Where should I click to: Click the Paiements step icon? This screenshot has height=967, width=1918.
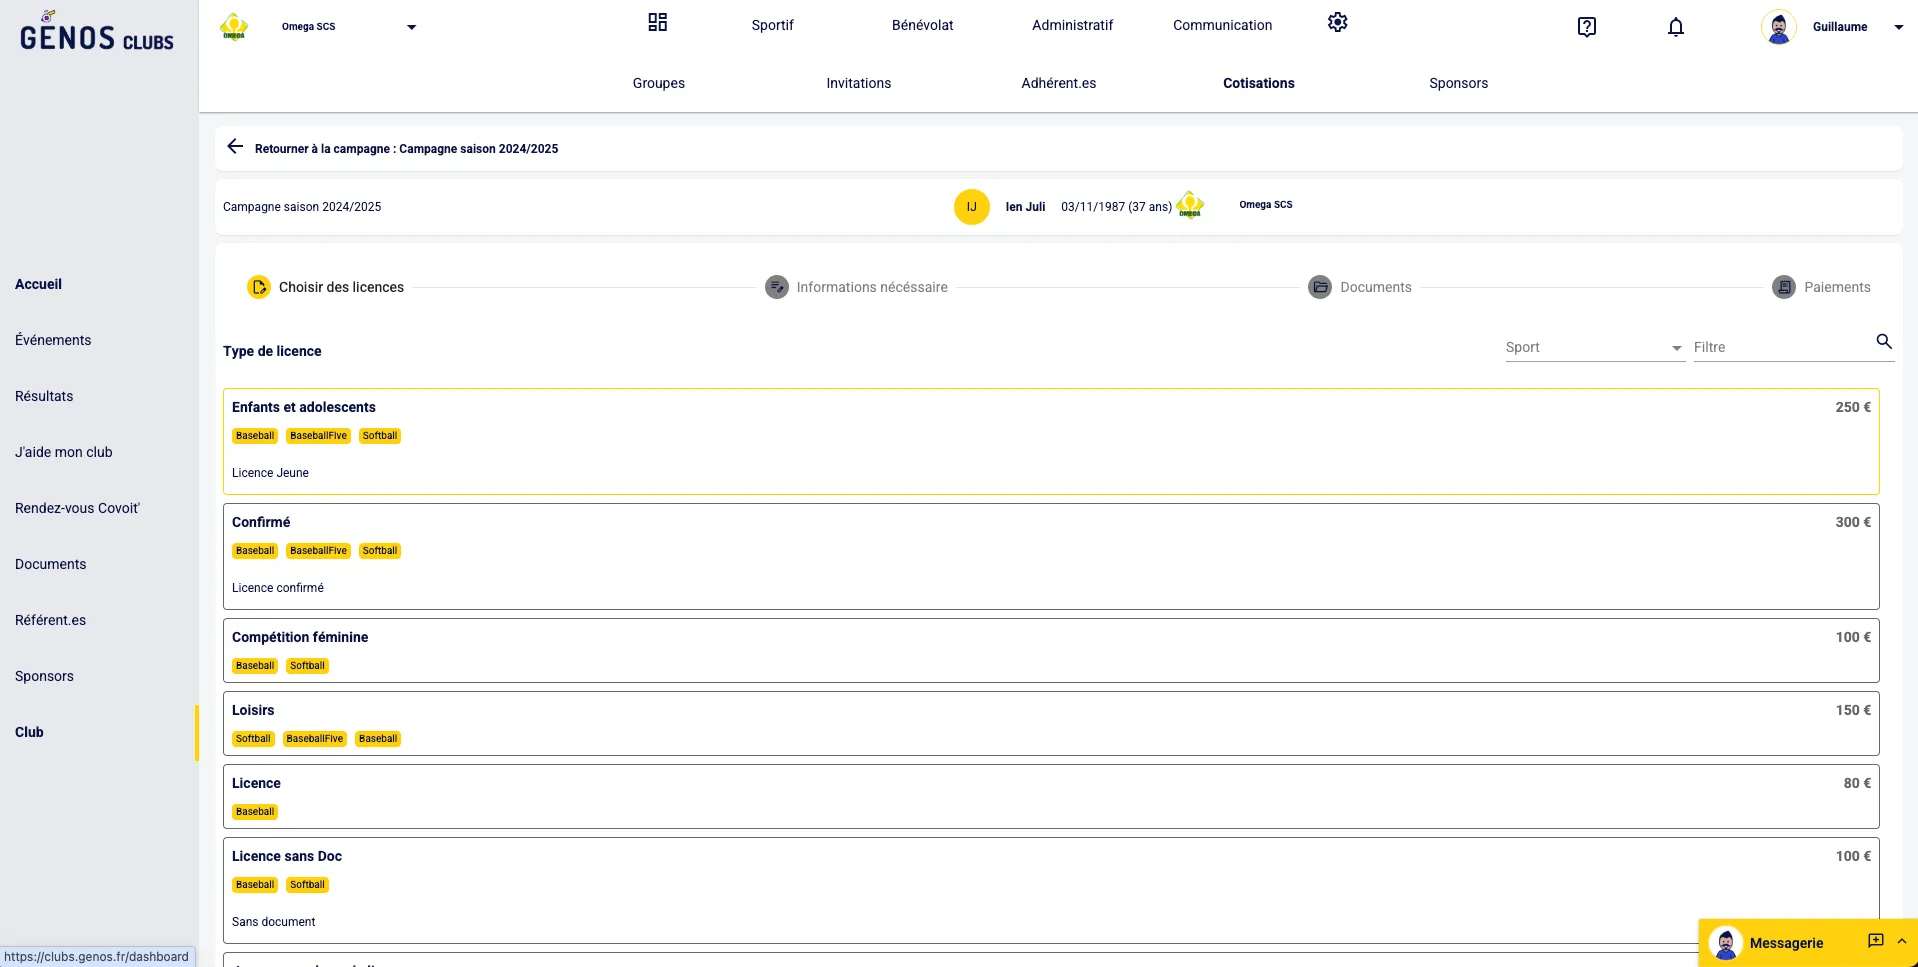click(x=1783, y=287)
